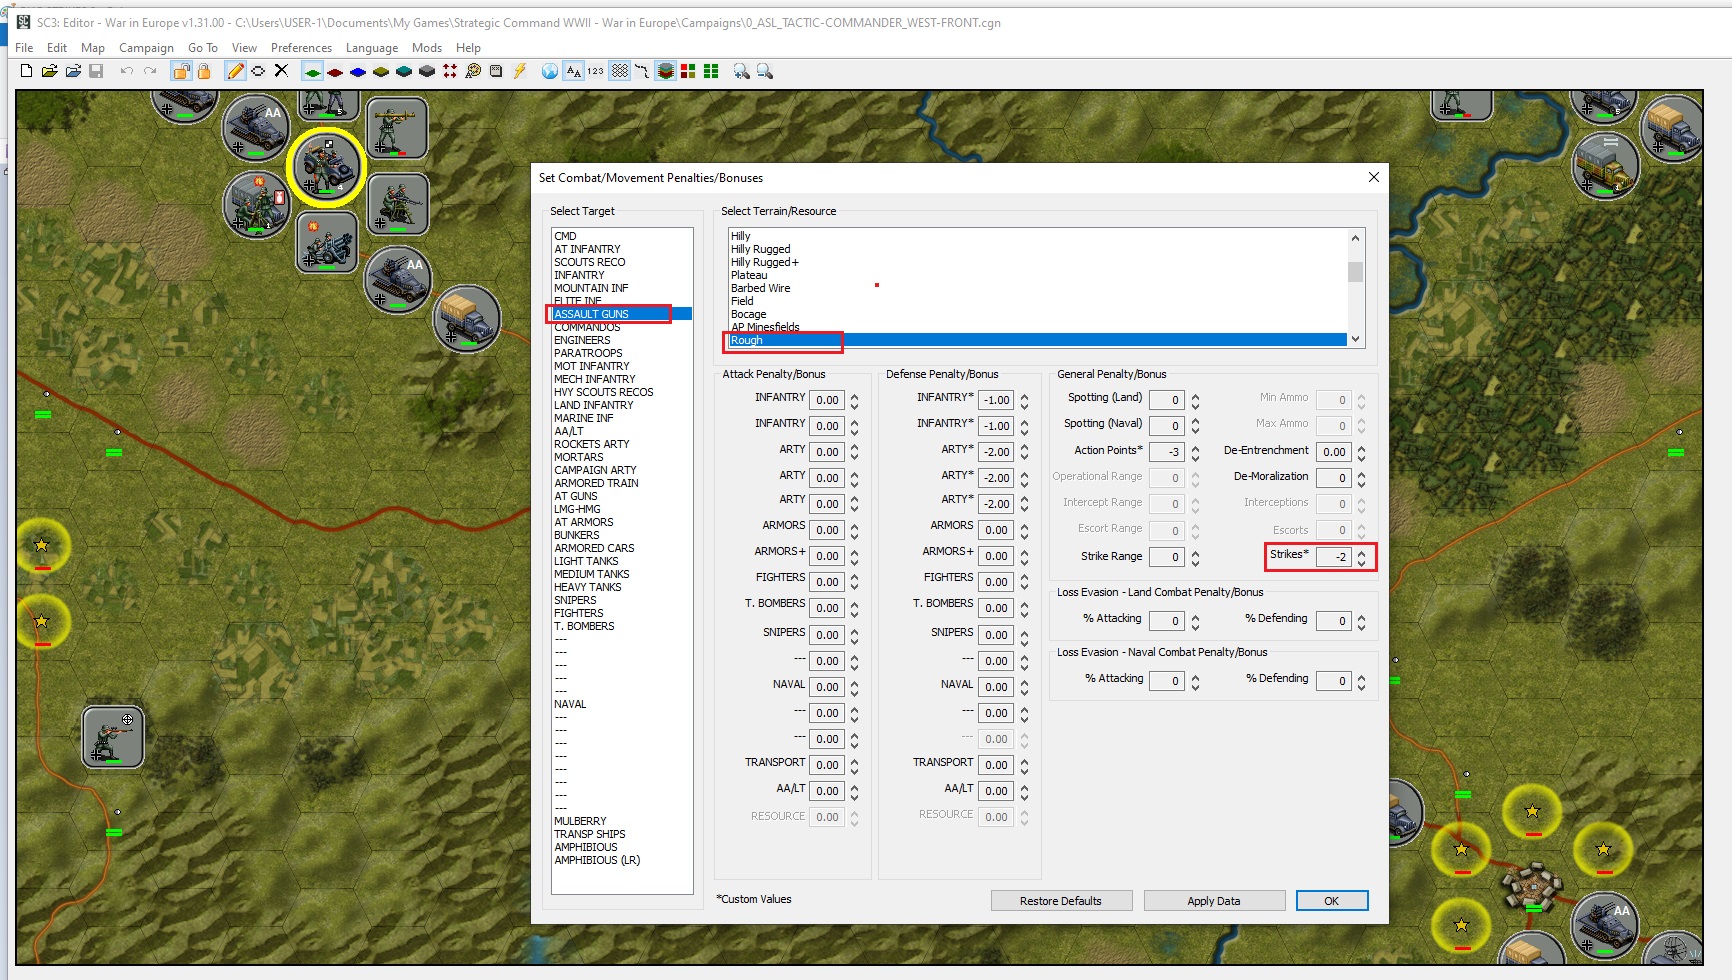The width and height of the screenshot is (1732, 980).
Task: Click the De-Moralization stepper arrows
Action: click(x=1361, y=478)
